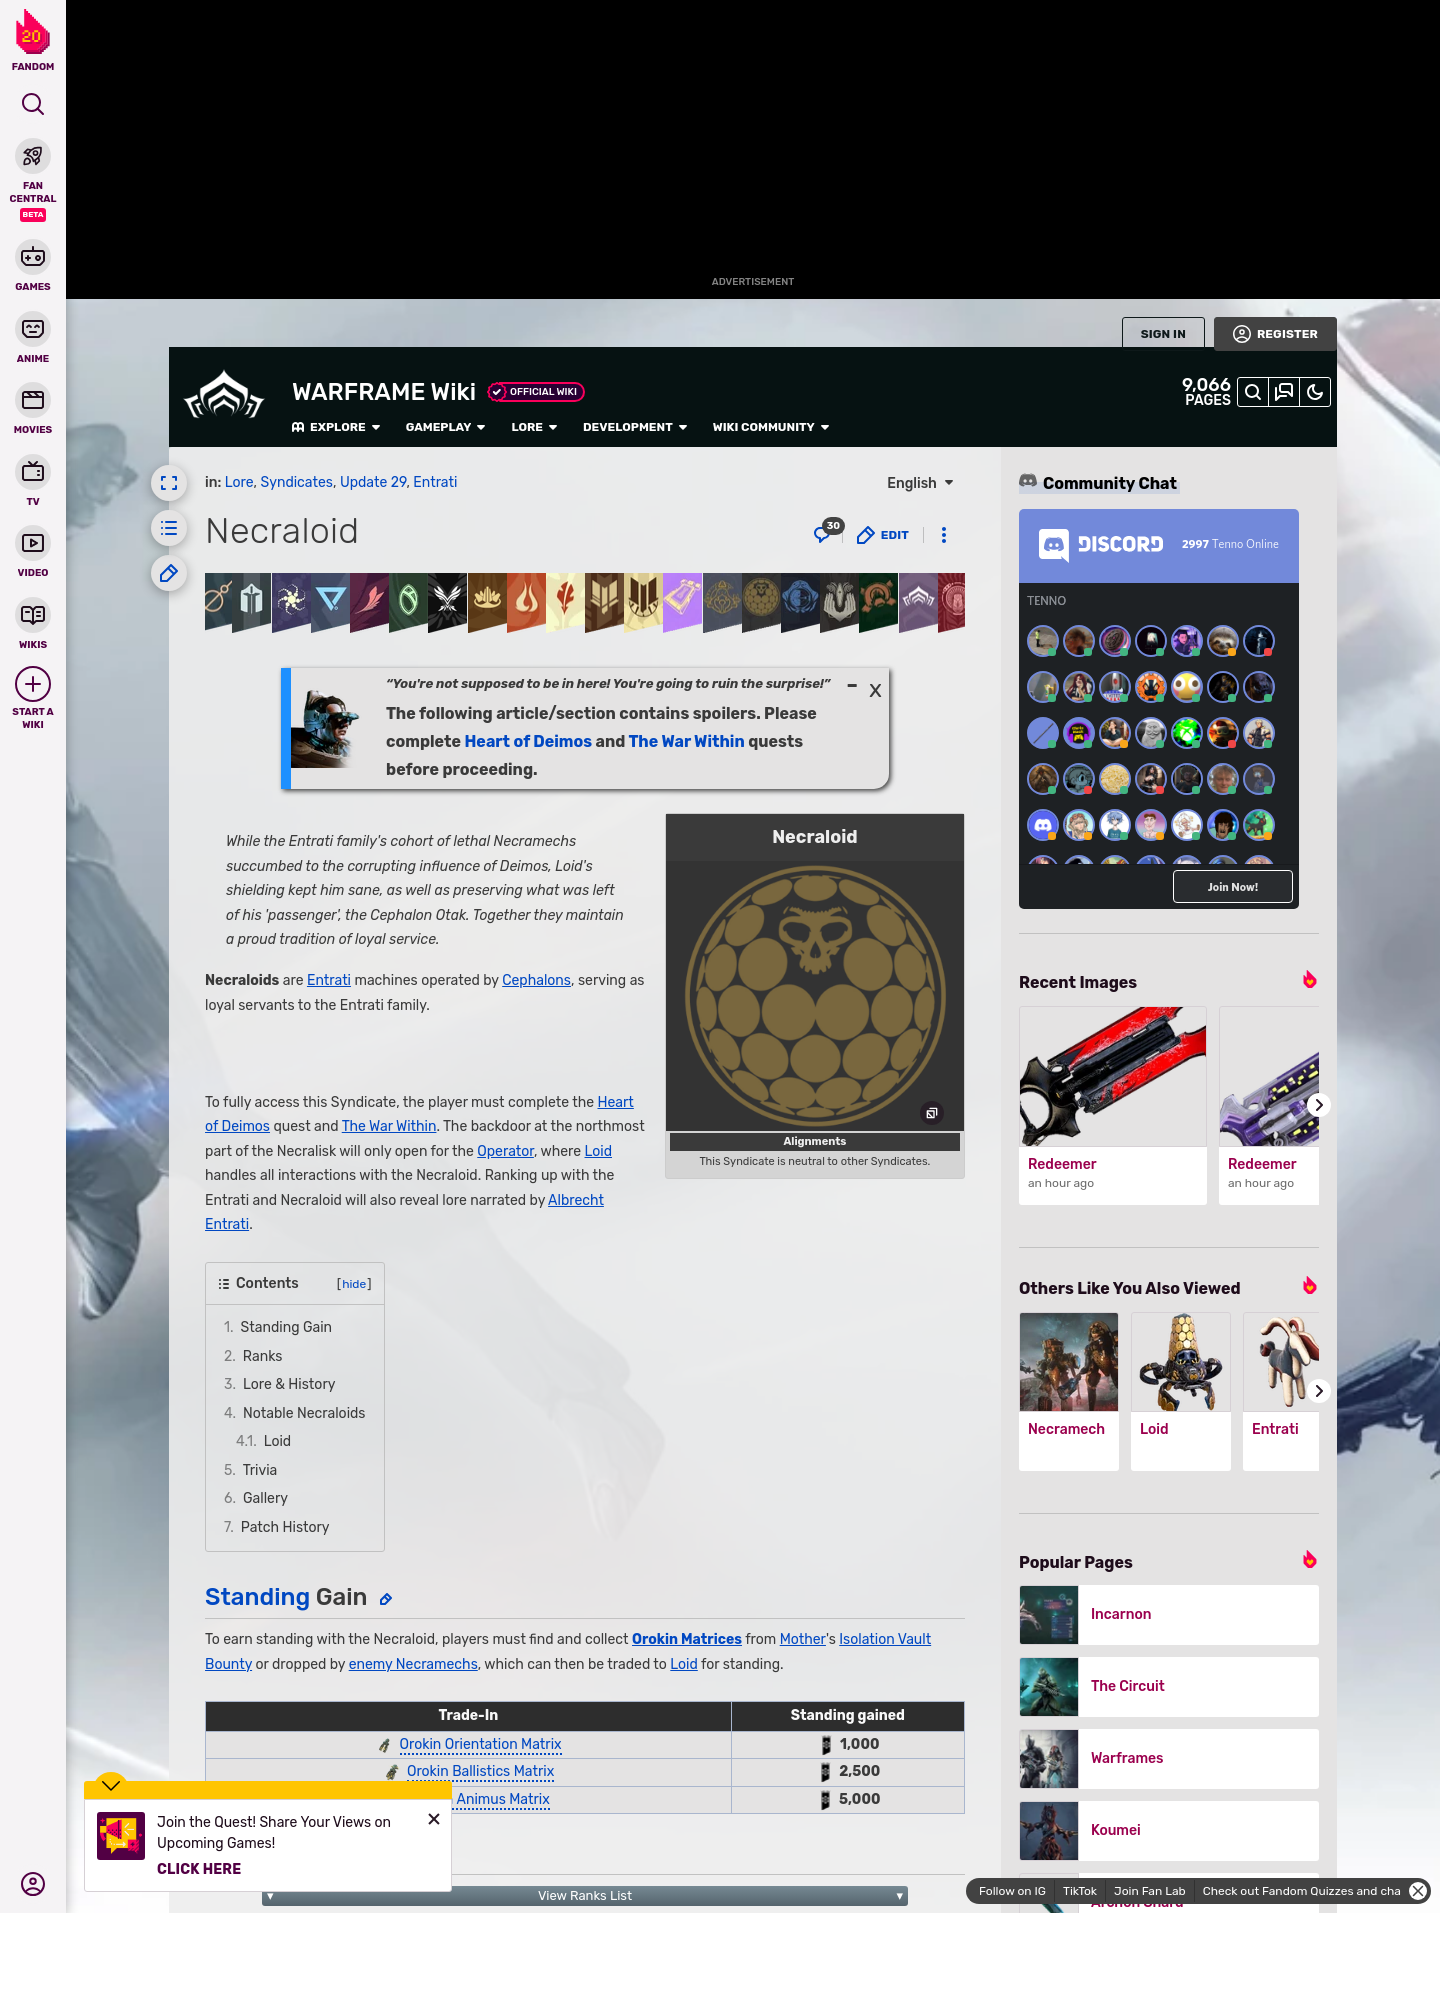Open the Redeemer red weapon thumbnail
Viewport: 1440px width, 2000px height.
(1113, 1077)
